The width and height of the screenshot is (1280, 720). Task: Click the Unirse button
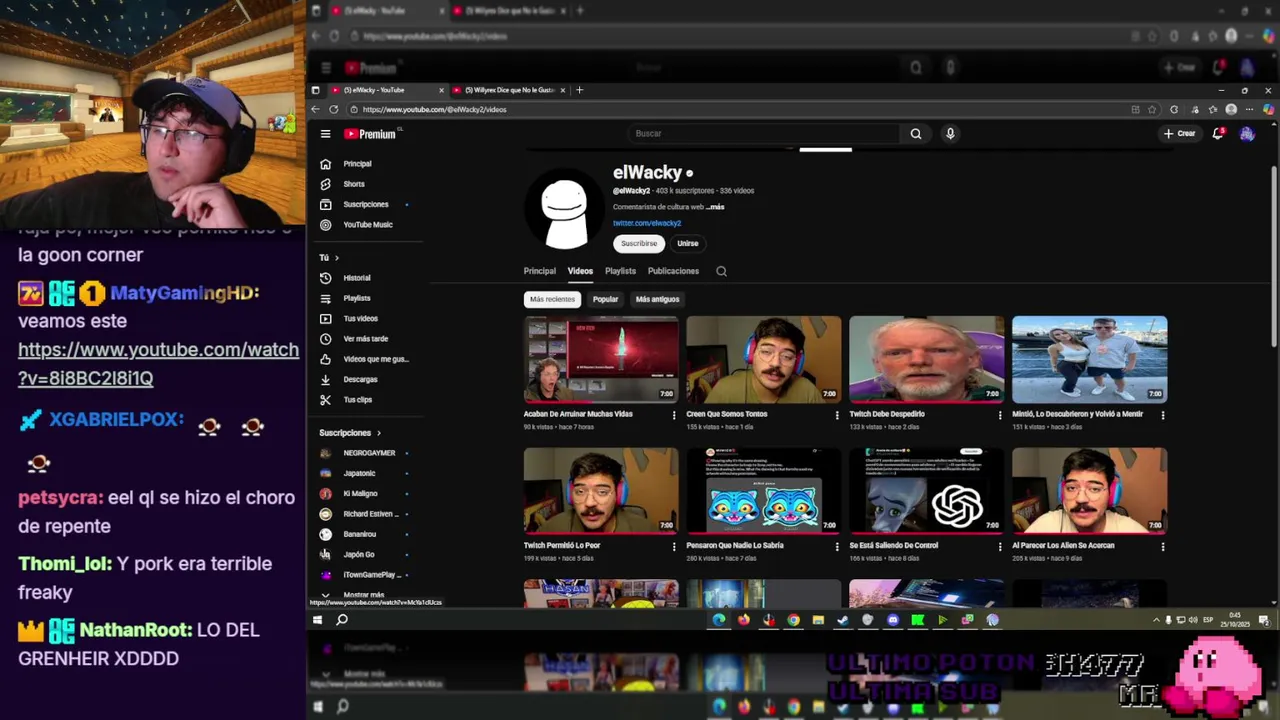pos(687,244)
